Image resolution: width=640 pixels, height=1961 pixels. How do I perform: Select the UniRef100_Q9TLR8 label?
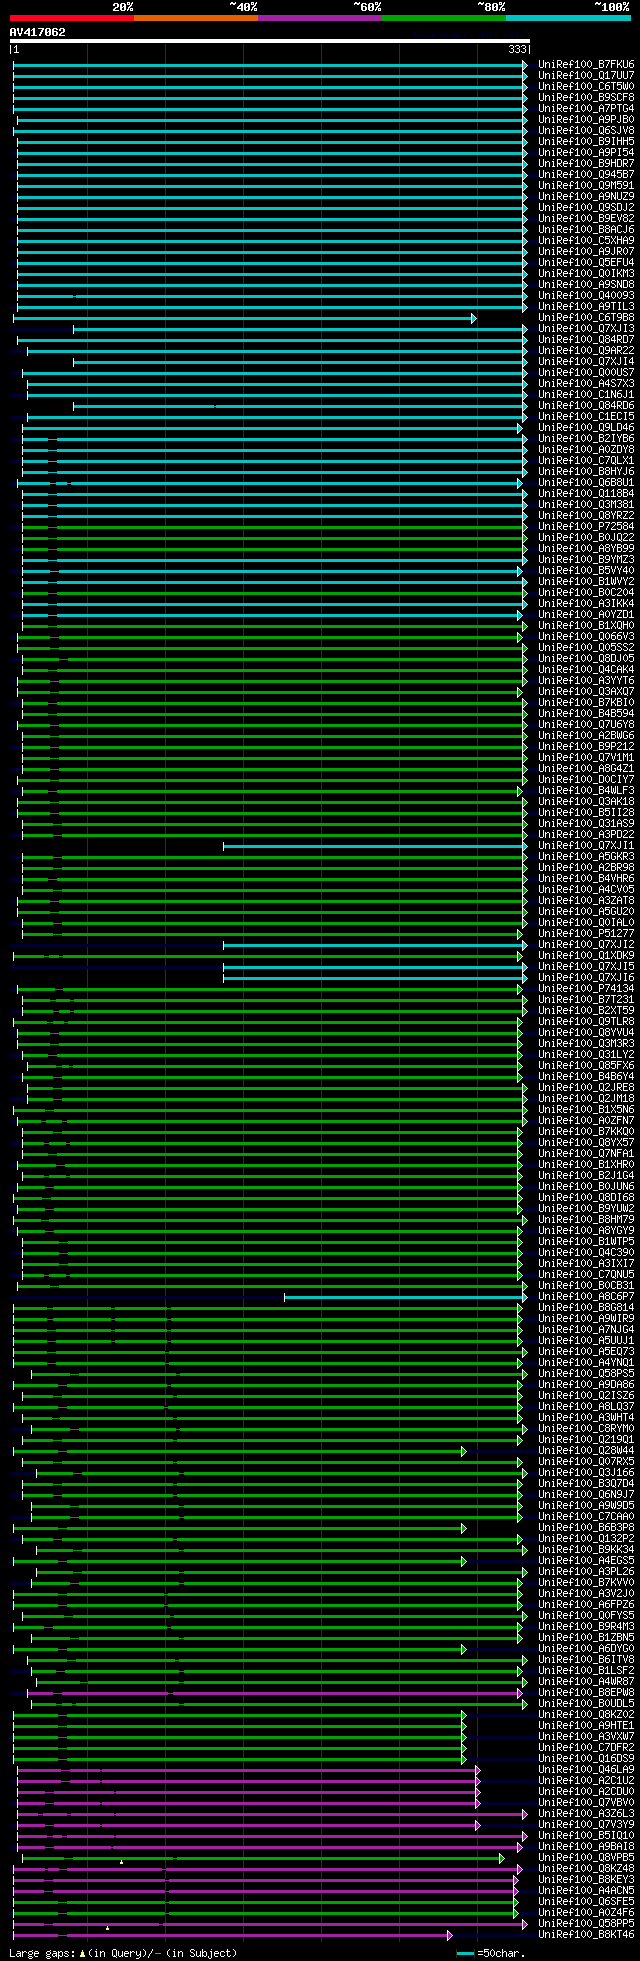586,1021
